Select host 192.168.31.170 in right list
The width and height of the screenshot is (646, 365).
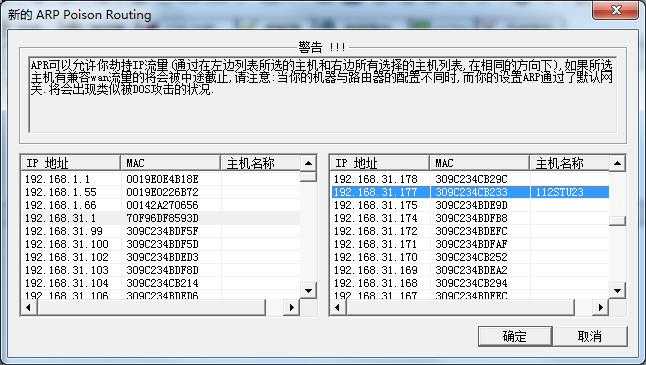pyautogui.click(x=470, y=257)
